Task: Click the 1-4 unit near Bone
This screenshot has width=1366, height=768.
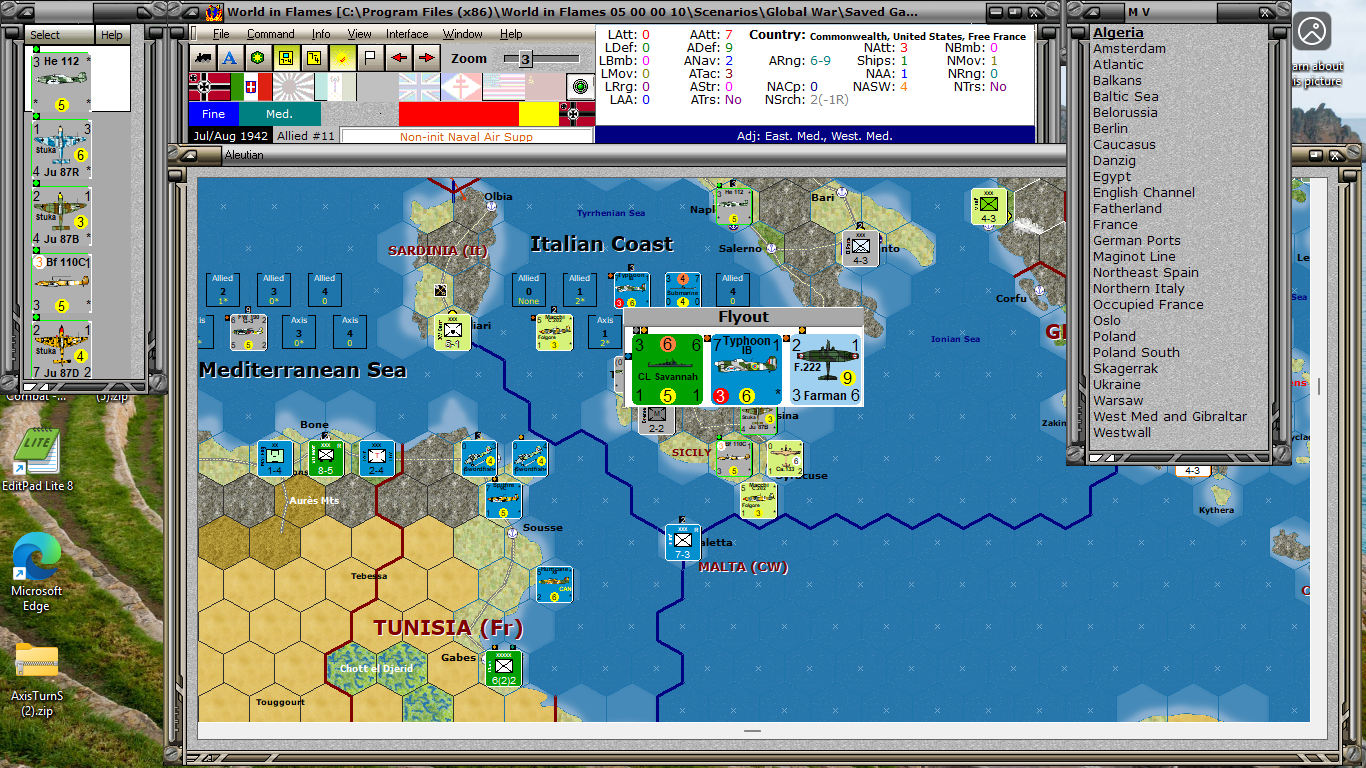Action: coord(275,458)
